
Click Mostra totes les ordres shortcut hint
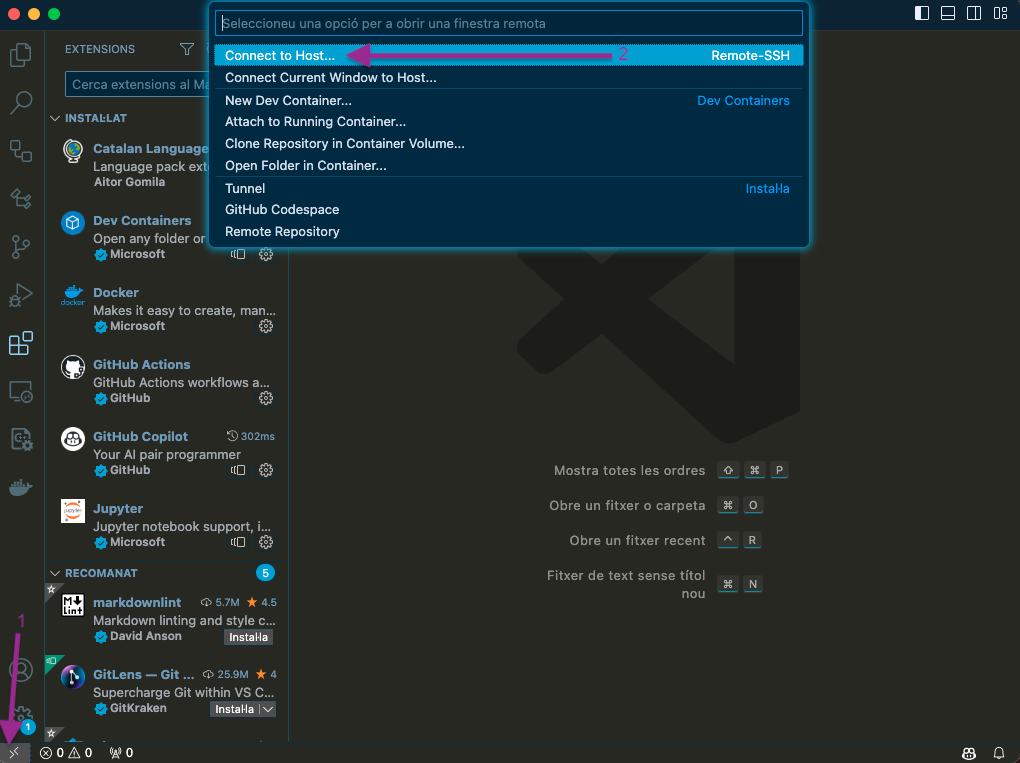(x=630, y=470)
